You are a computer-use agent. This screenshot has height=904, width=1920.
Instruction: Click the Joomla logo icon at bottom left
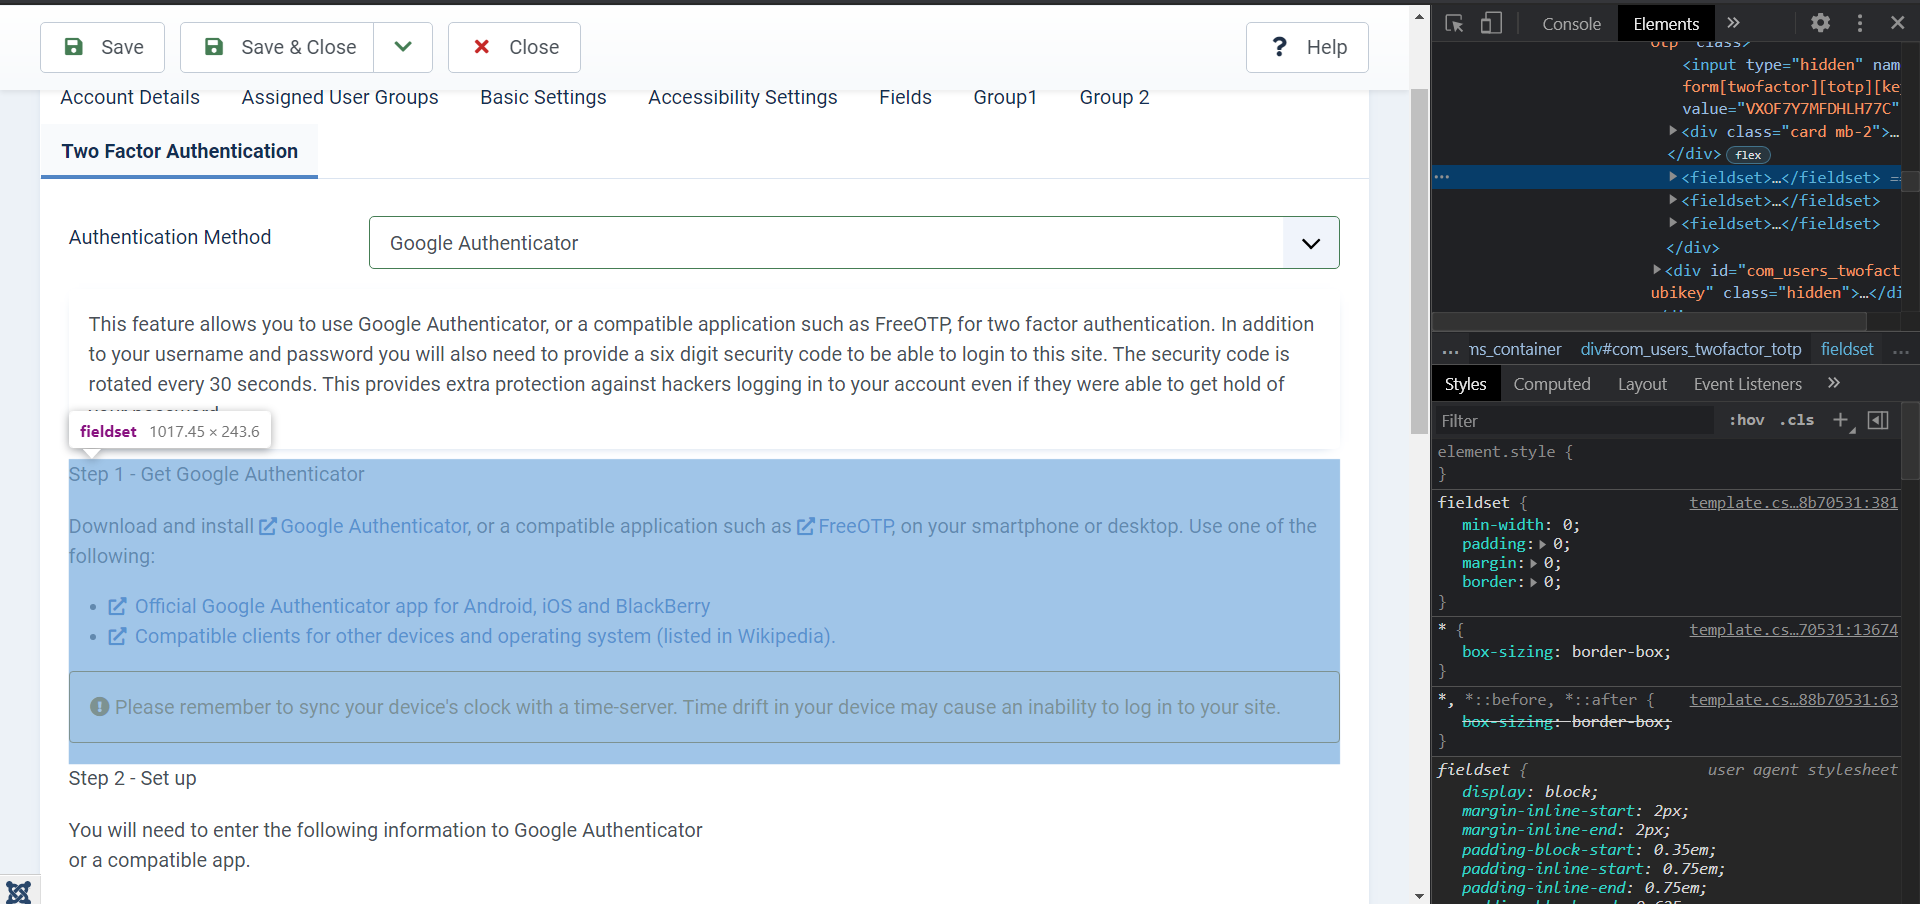coord(18,891)
